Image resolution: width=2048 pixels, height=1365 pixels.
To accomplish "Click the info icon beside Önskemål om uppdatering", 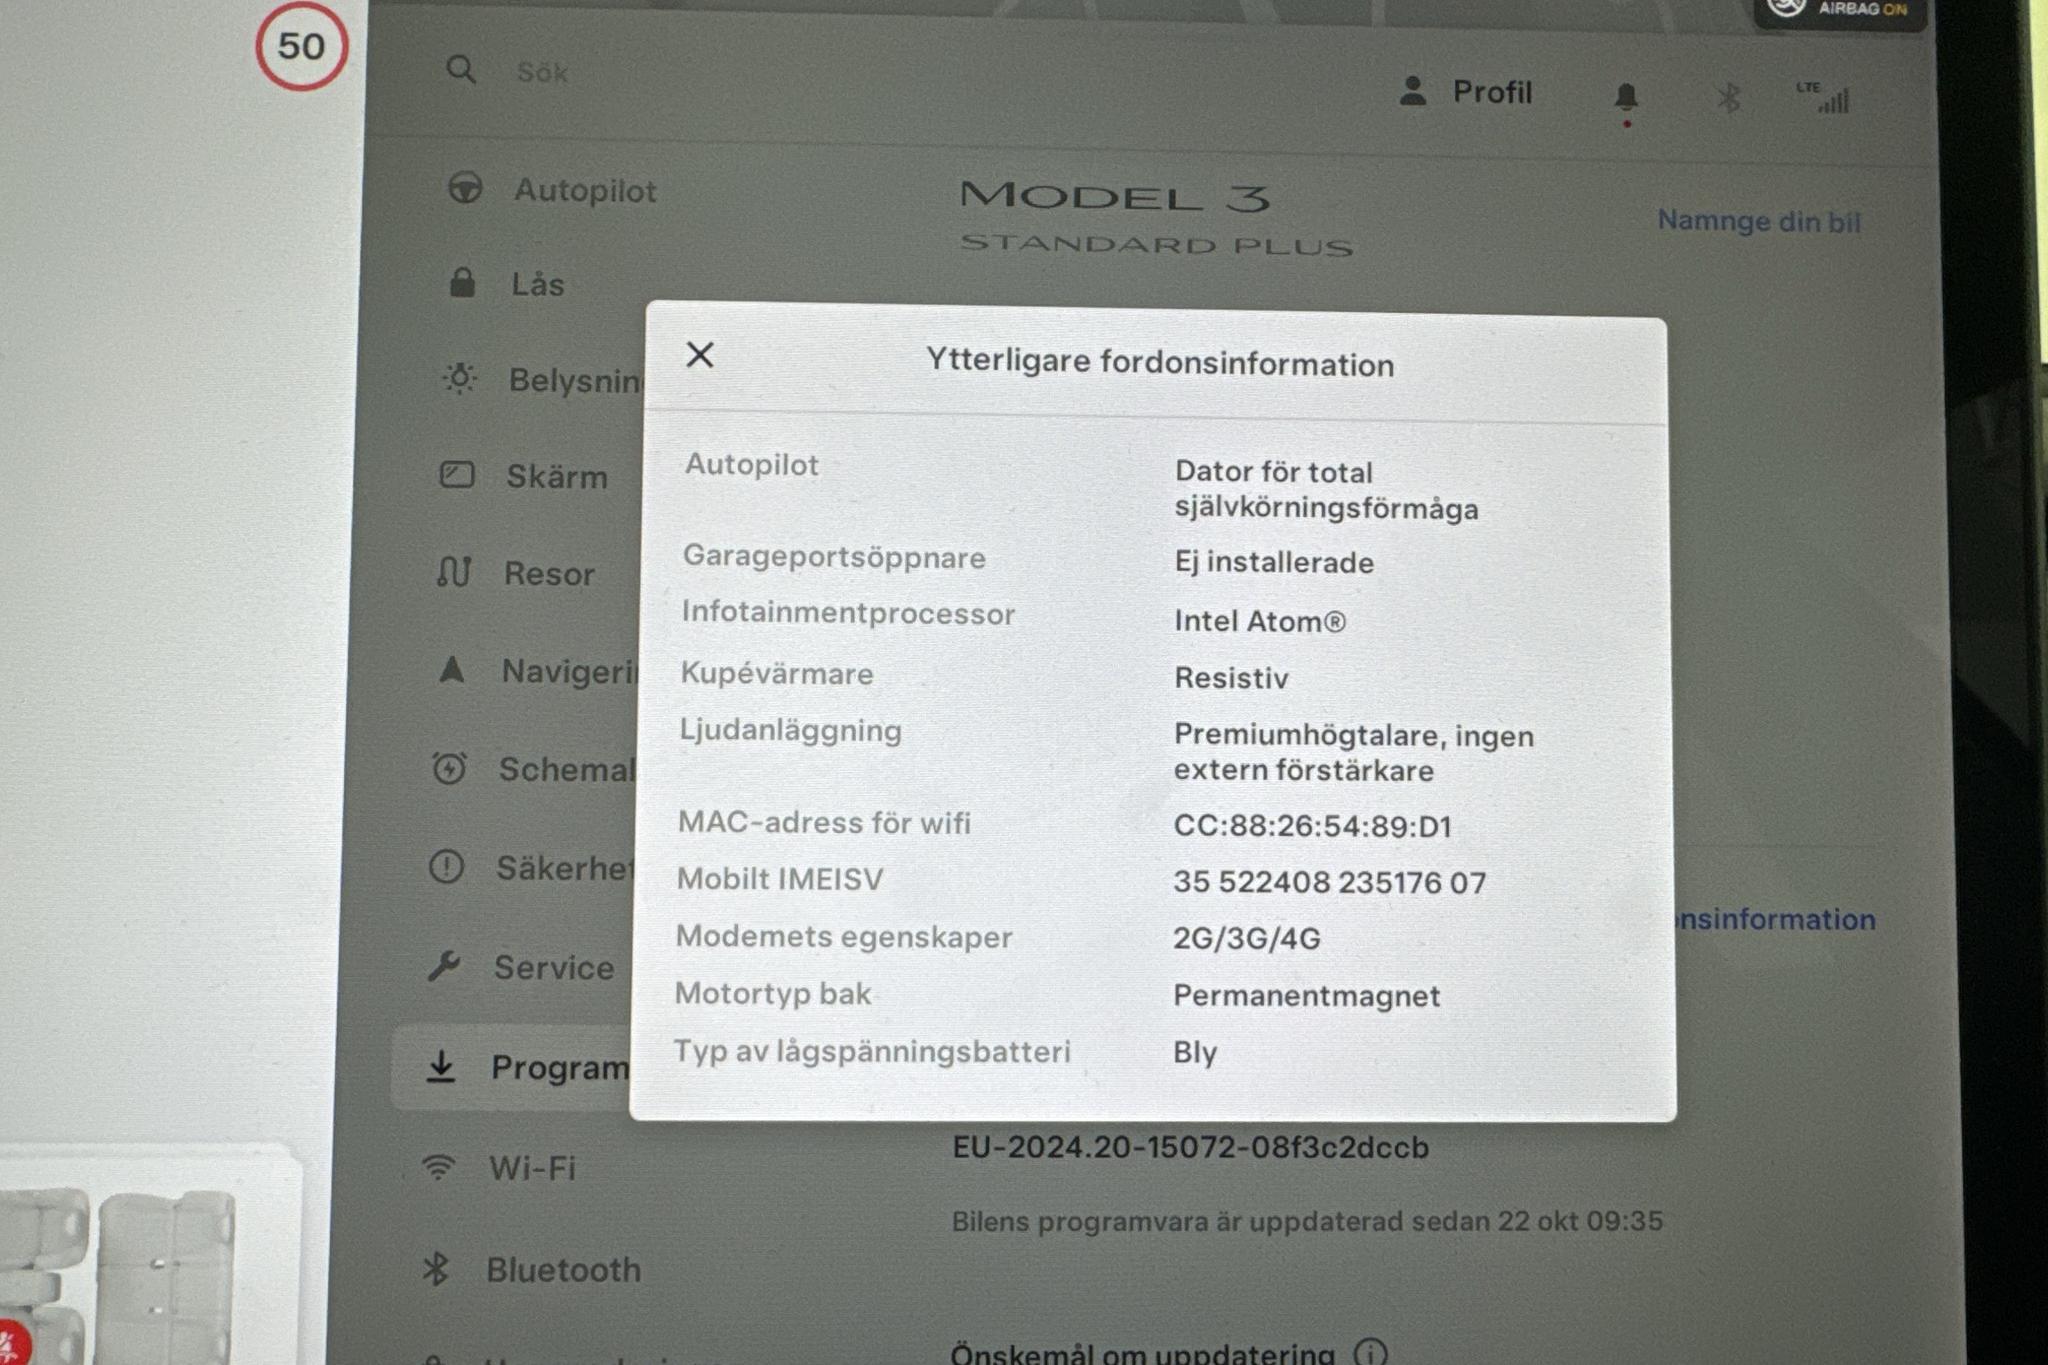I will coord(1370,1352).
